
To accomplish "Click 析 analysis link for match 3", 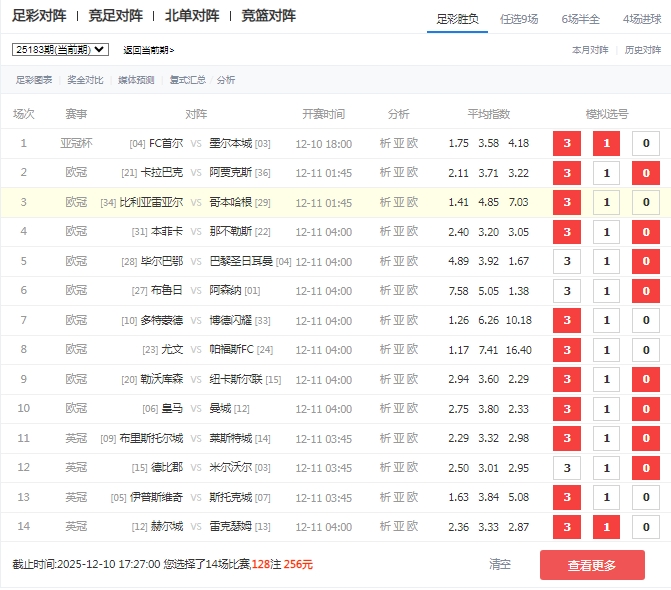I will pos(386,202).
